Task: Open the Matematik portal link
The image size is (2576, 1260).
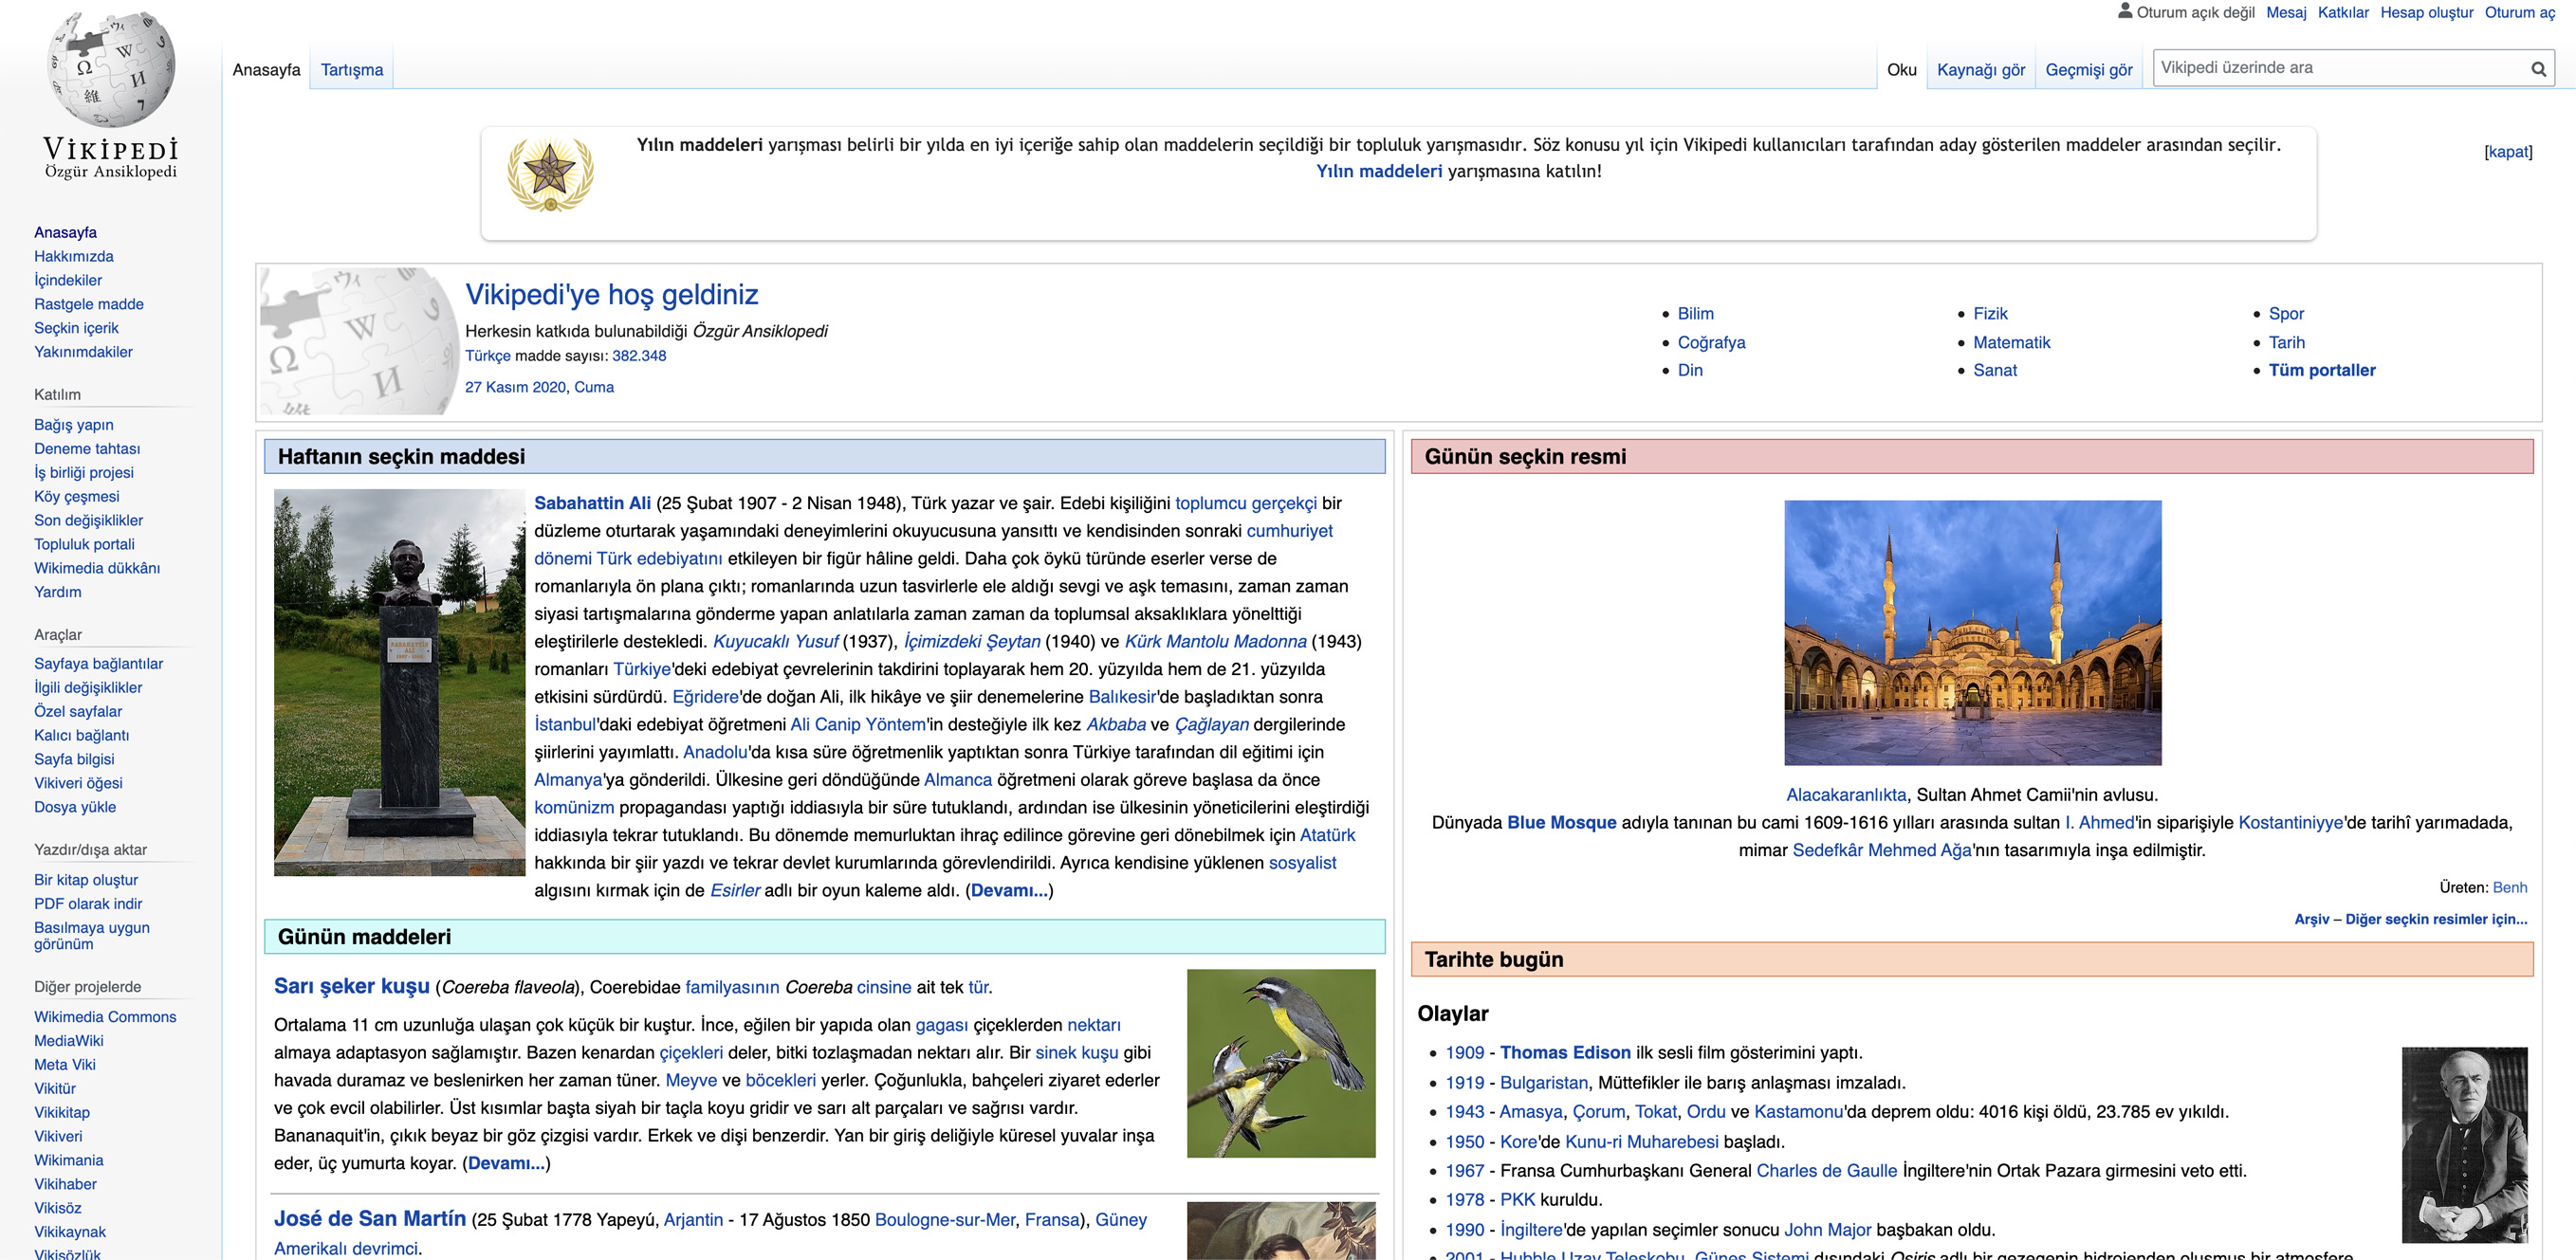Action: 2011,342
